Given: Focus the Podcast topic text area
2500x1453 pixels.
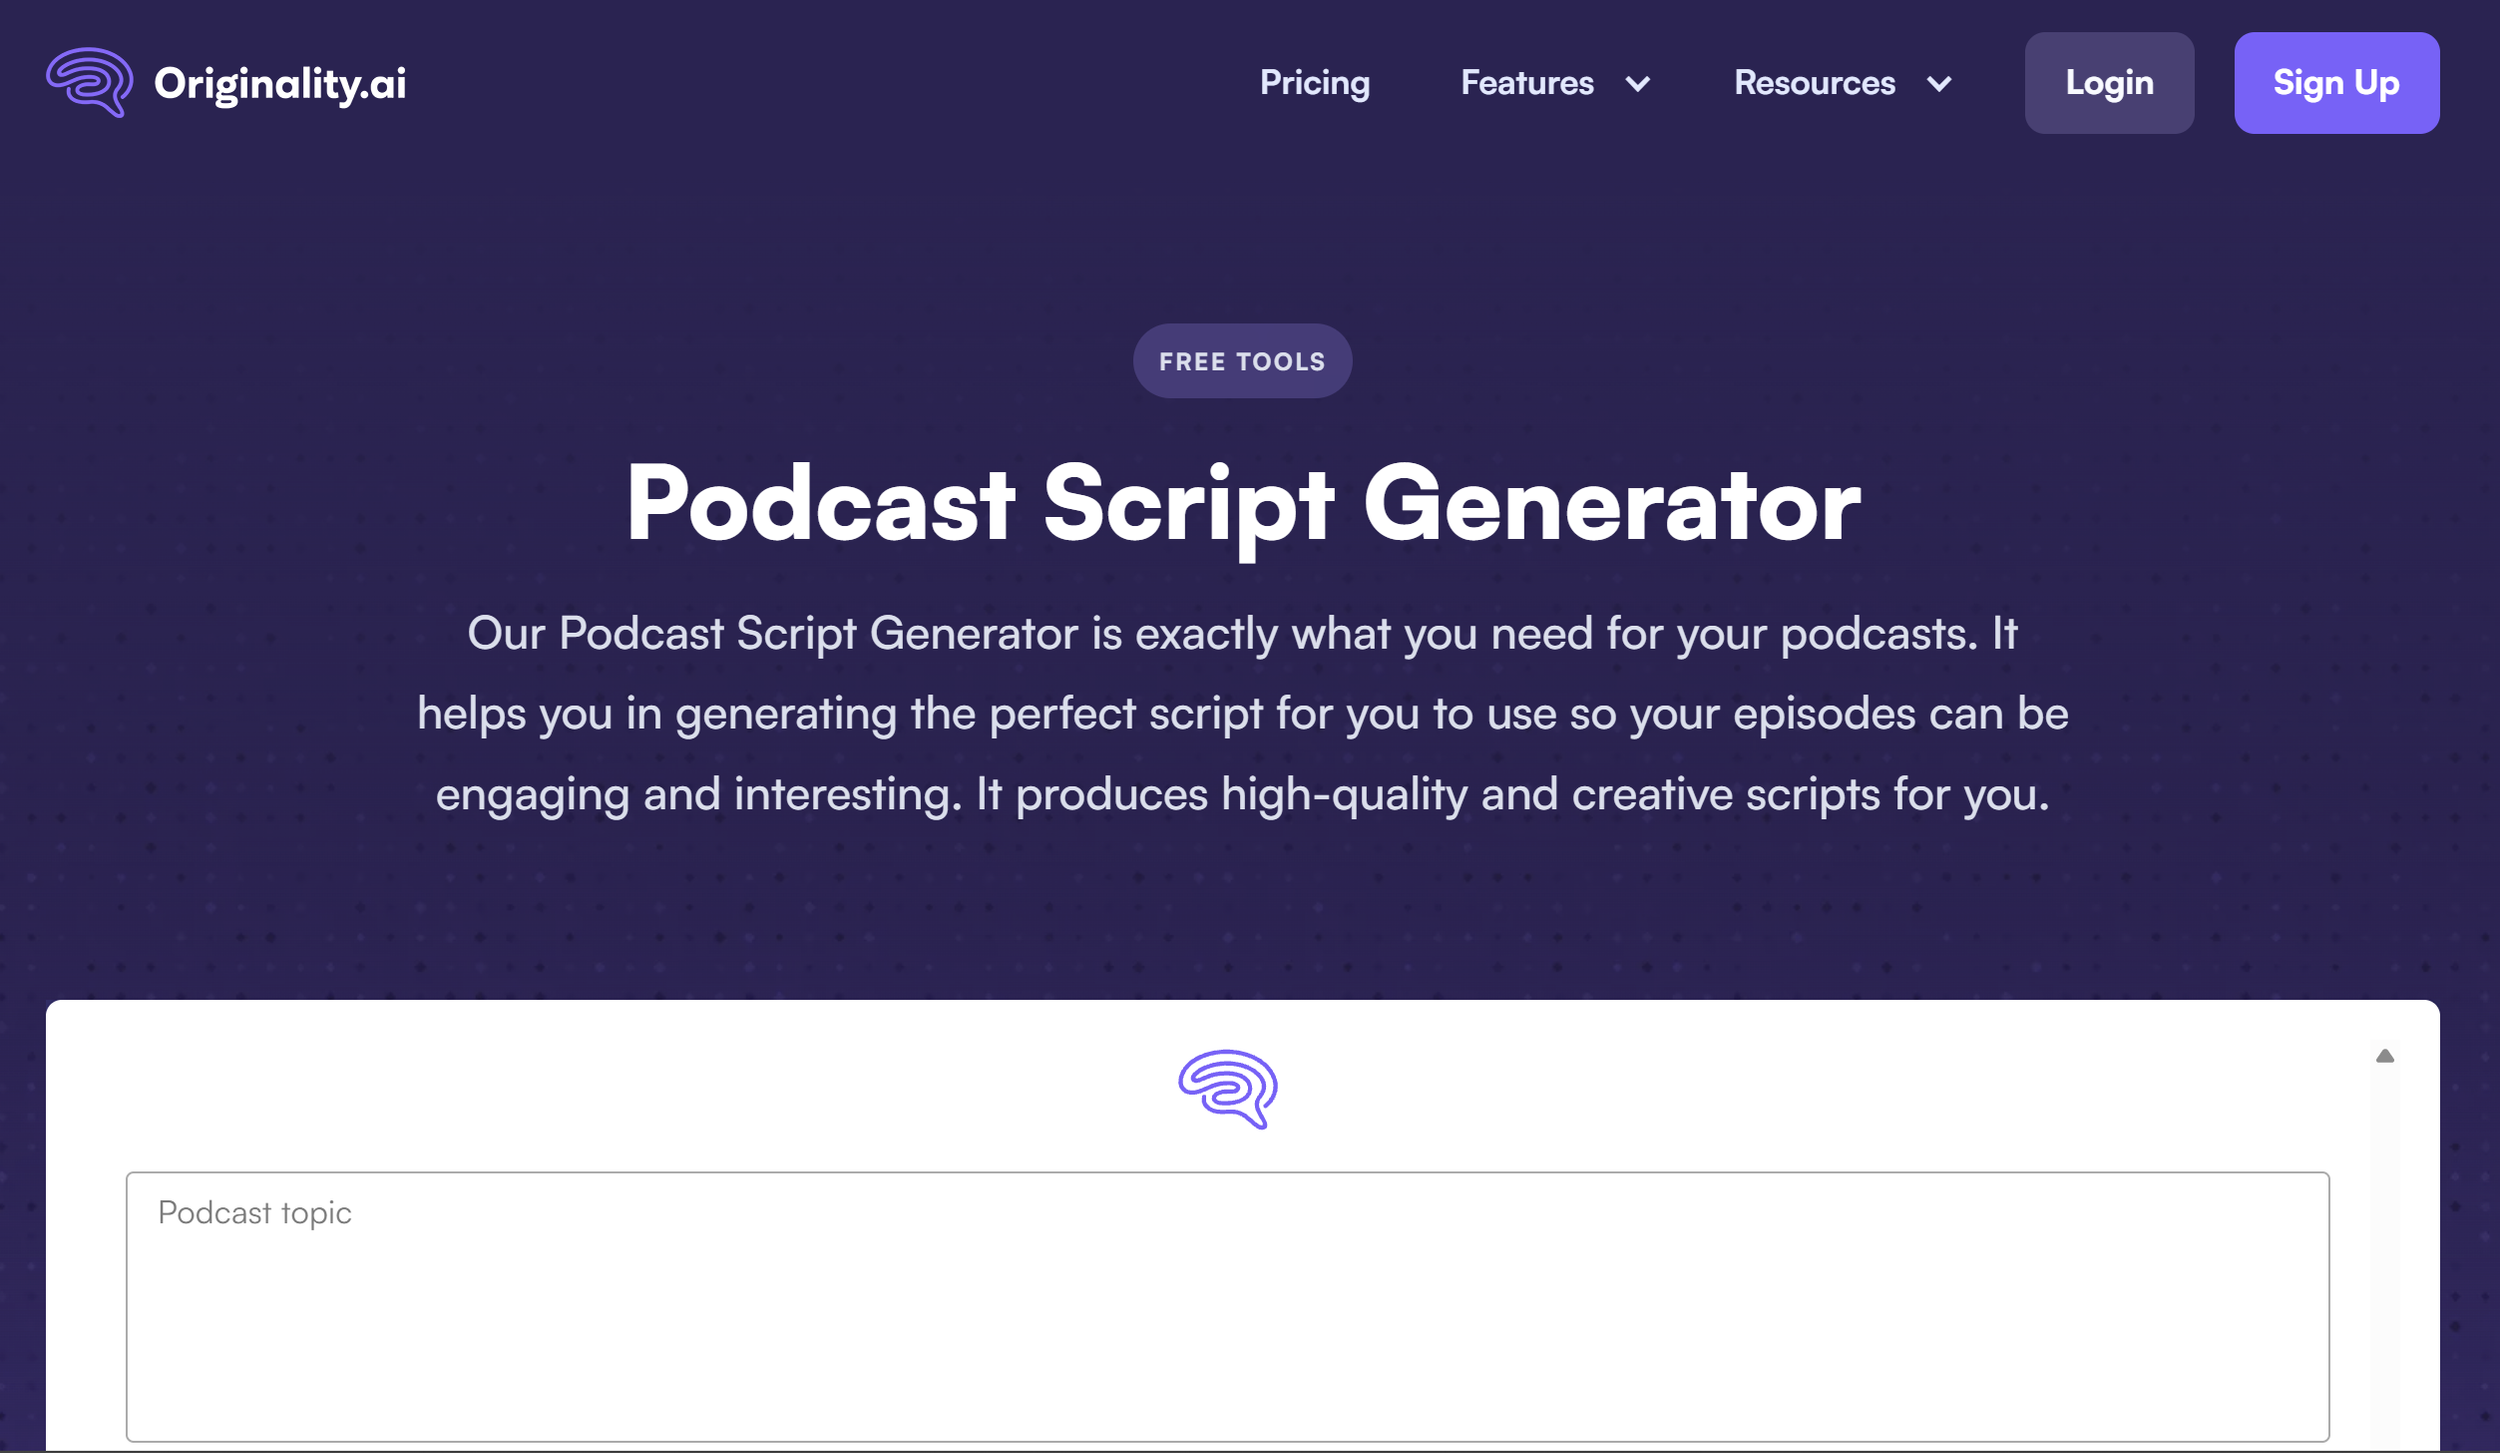Looking at the screenshot, I should pyautogui.click(x=1227, y=1306).
